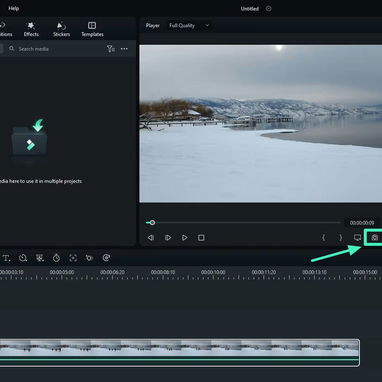Click the ring icon with inner arrow in timeline toolbar
Image resolution: width=382 pixels, height=382 pixels.
pos(106,258)
